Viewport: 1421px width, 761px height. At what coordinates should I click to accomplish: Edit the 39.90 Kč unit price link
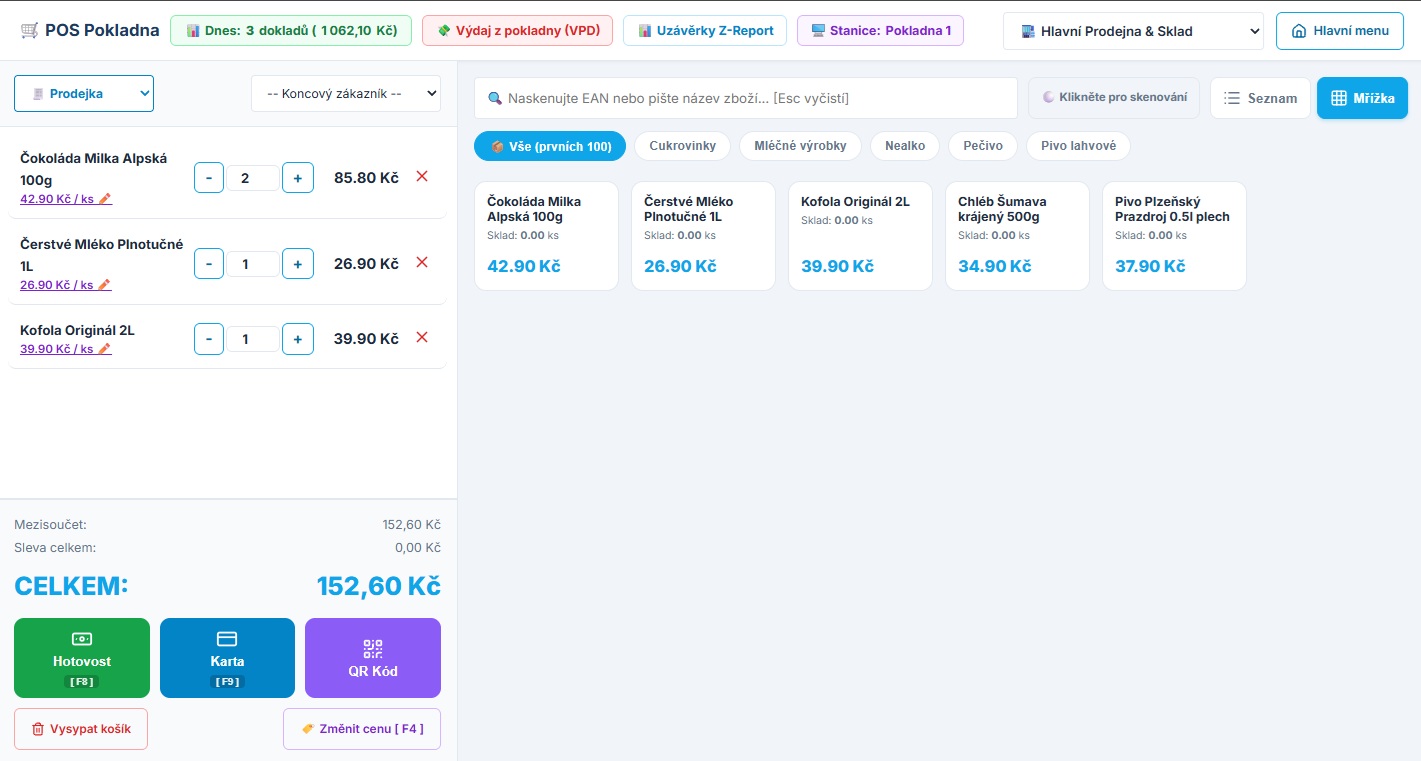[x=66, y=349]
